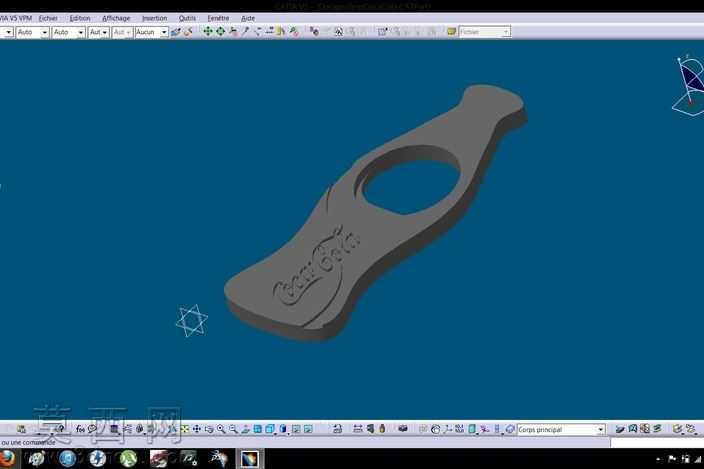This screenshot has height=469, width=704.
Task: Click the network signal tray icon
Action: tap(697, 459)
